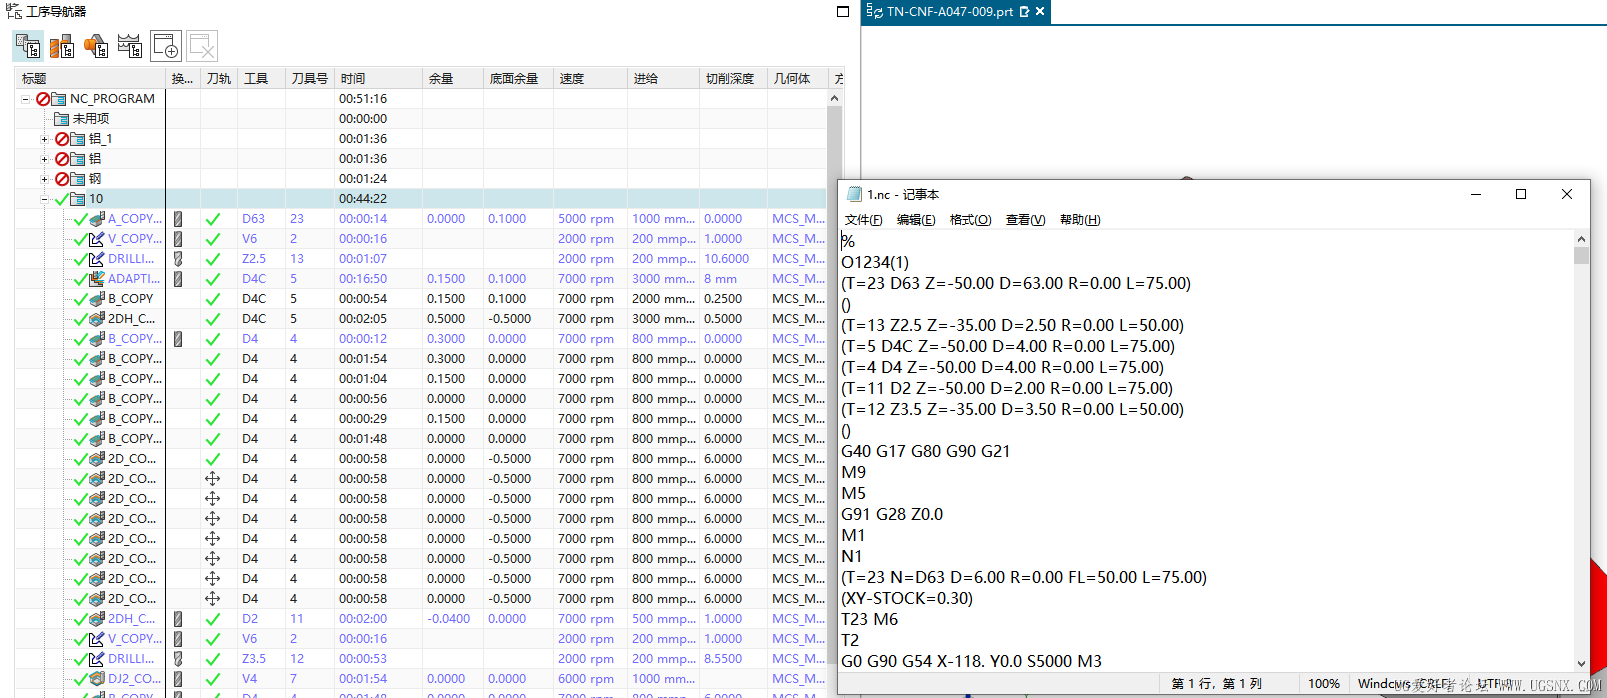Image resolution: width=1607 pixels, height=698 pixels.
Task: Click the ADAPTI operation icon
Action: [97, 279]
